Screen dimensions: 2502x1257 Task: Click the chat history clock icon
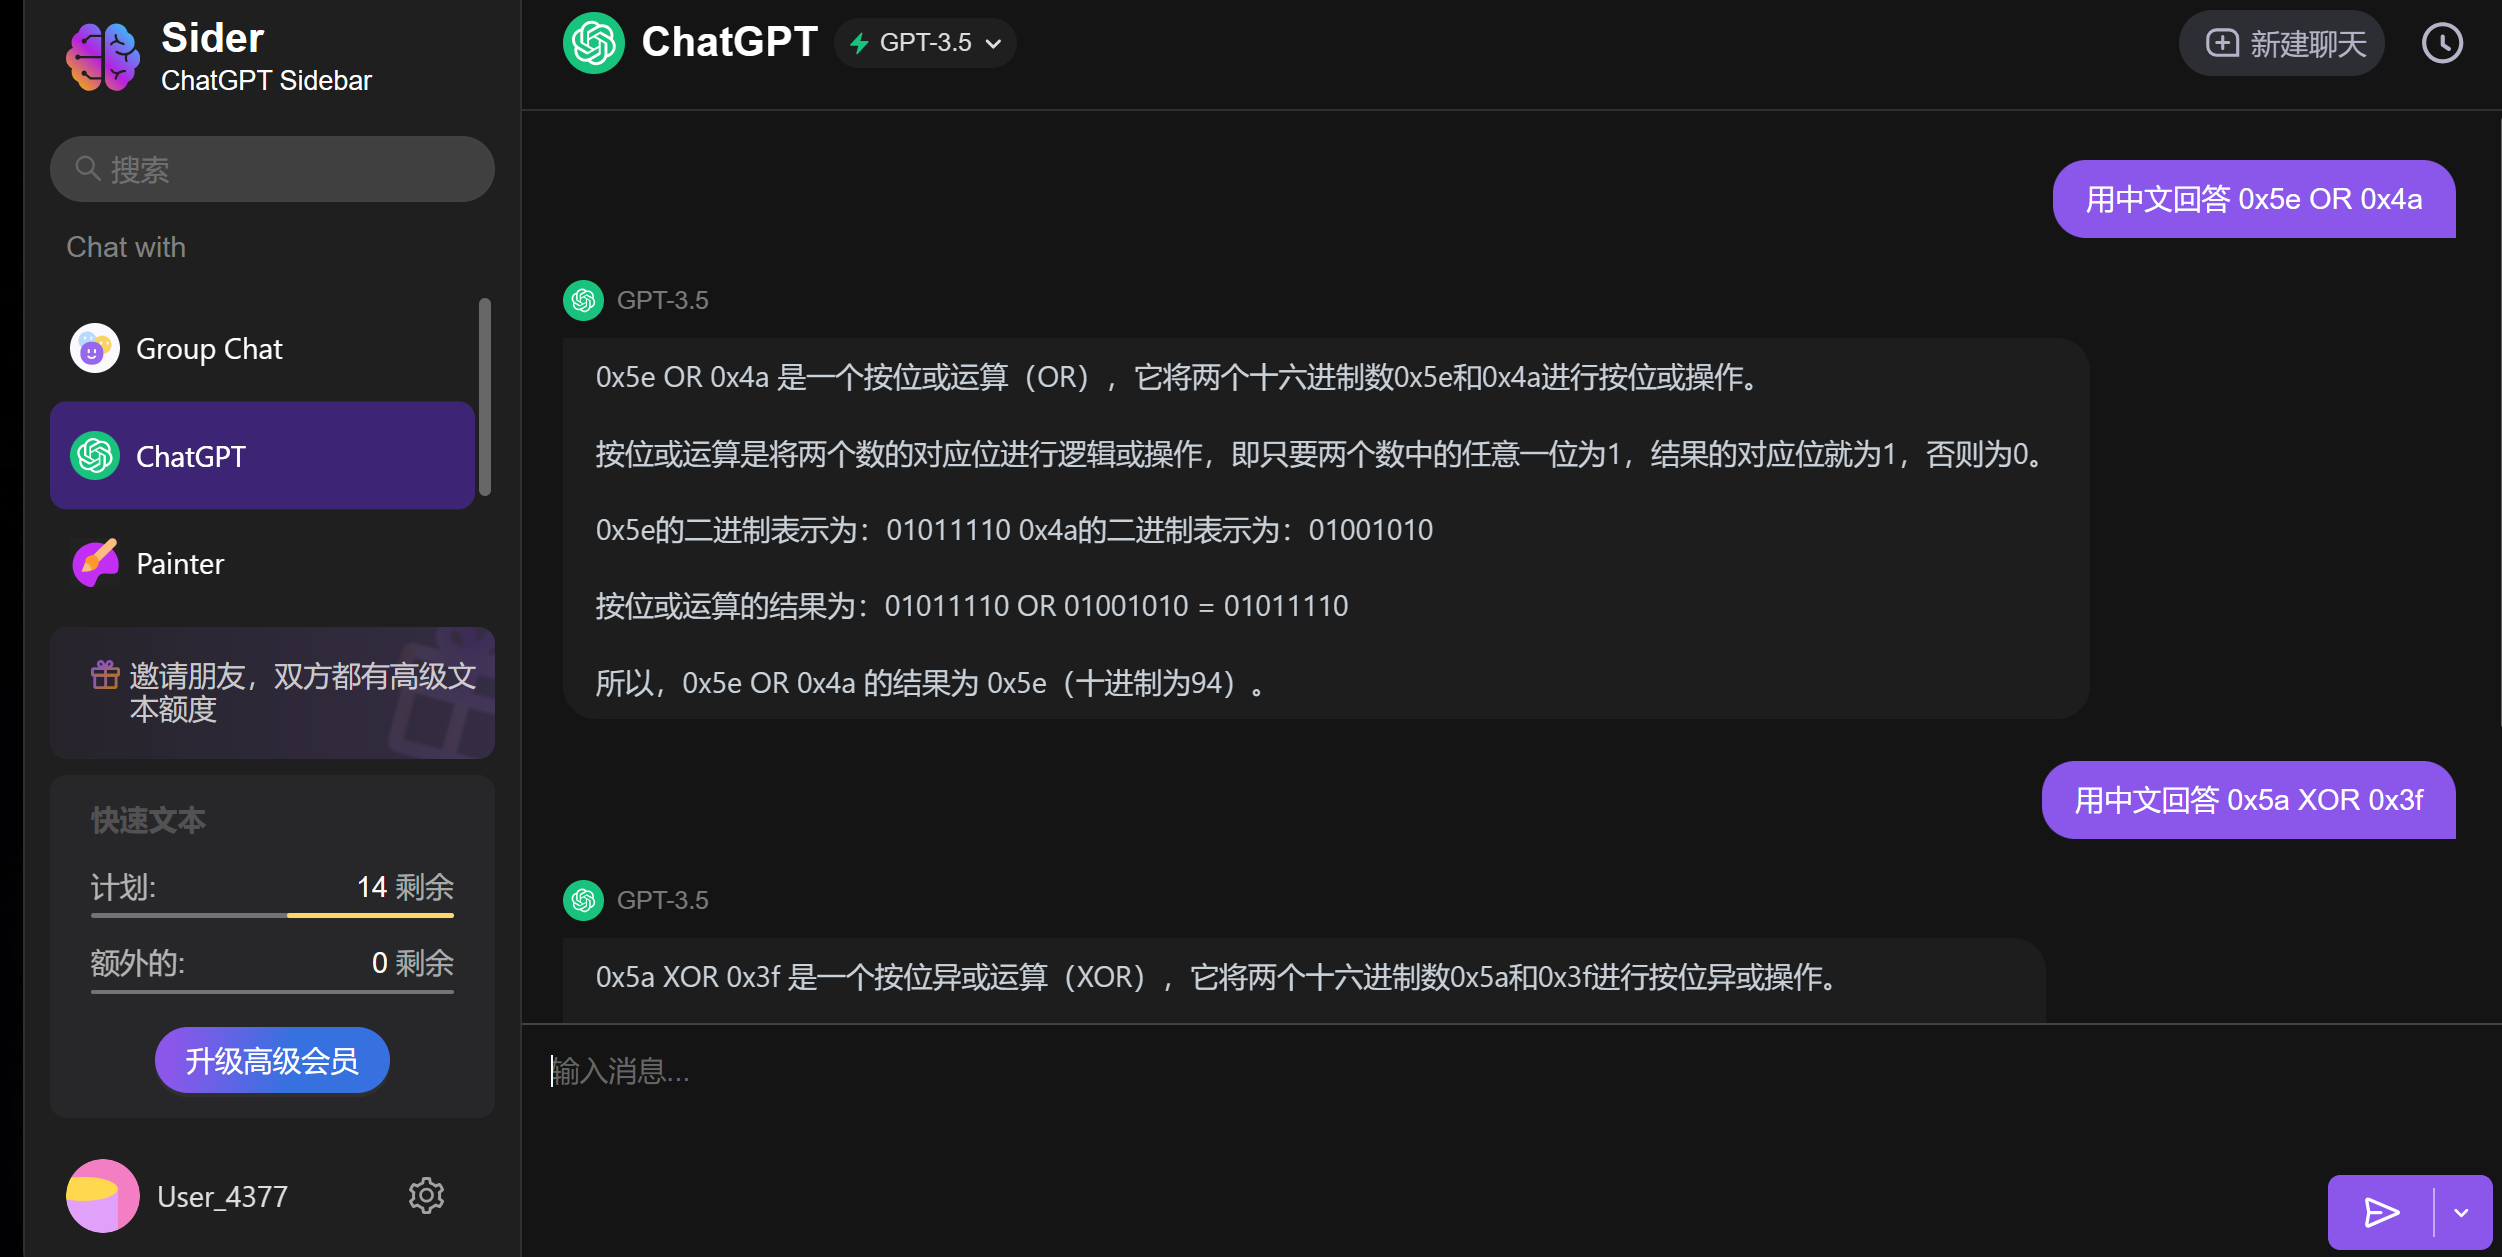point(2443,43)
